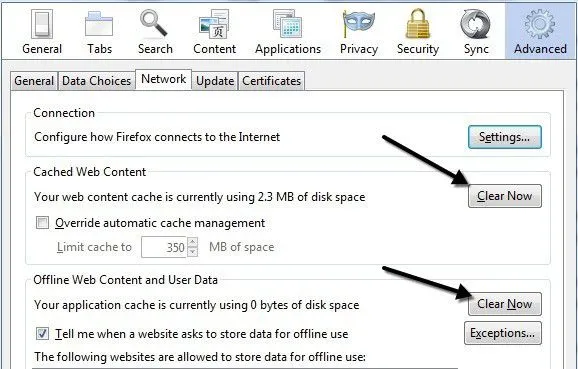Enable Override automatic cache management
Image resolution: width=578 pixels, height=369 pixels.
tap(42, 223)
